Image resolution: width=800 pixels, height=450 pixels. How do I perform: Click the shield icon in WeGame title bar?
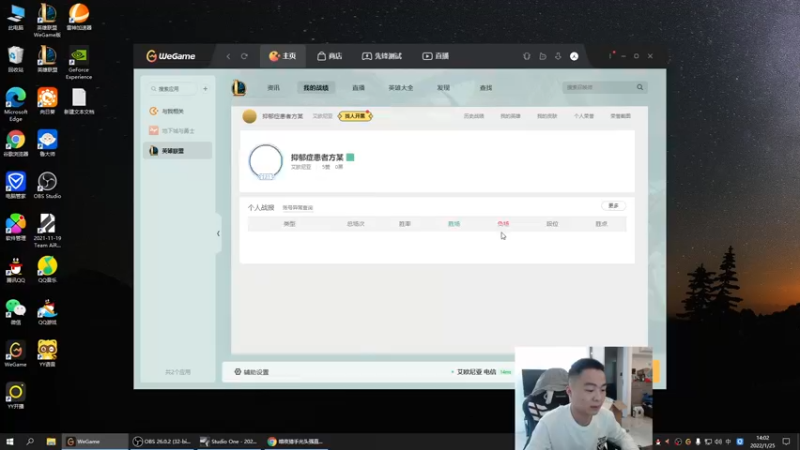(x=527, y=56)
